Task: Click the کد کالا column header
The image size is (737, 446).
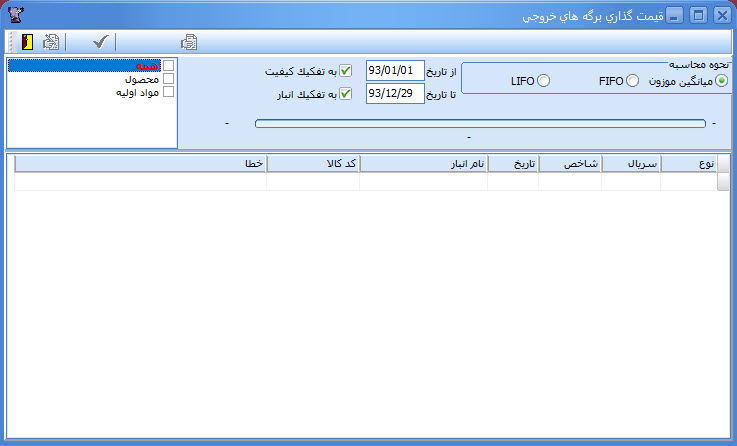Action: [312, 165]
